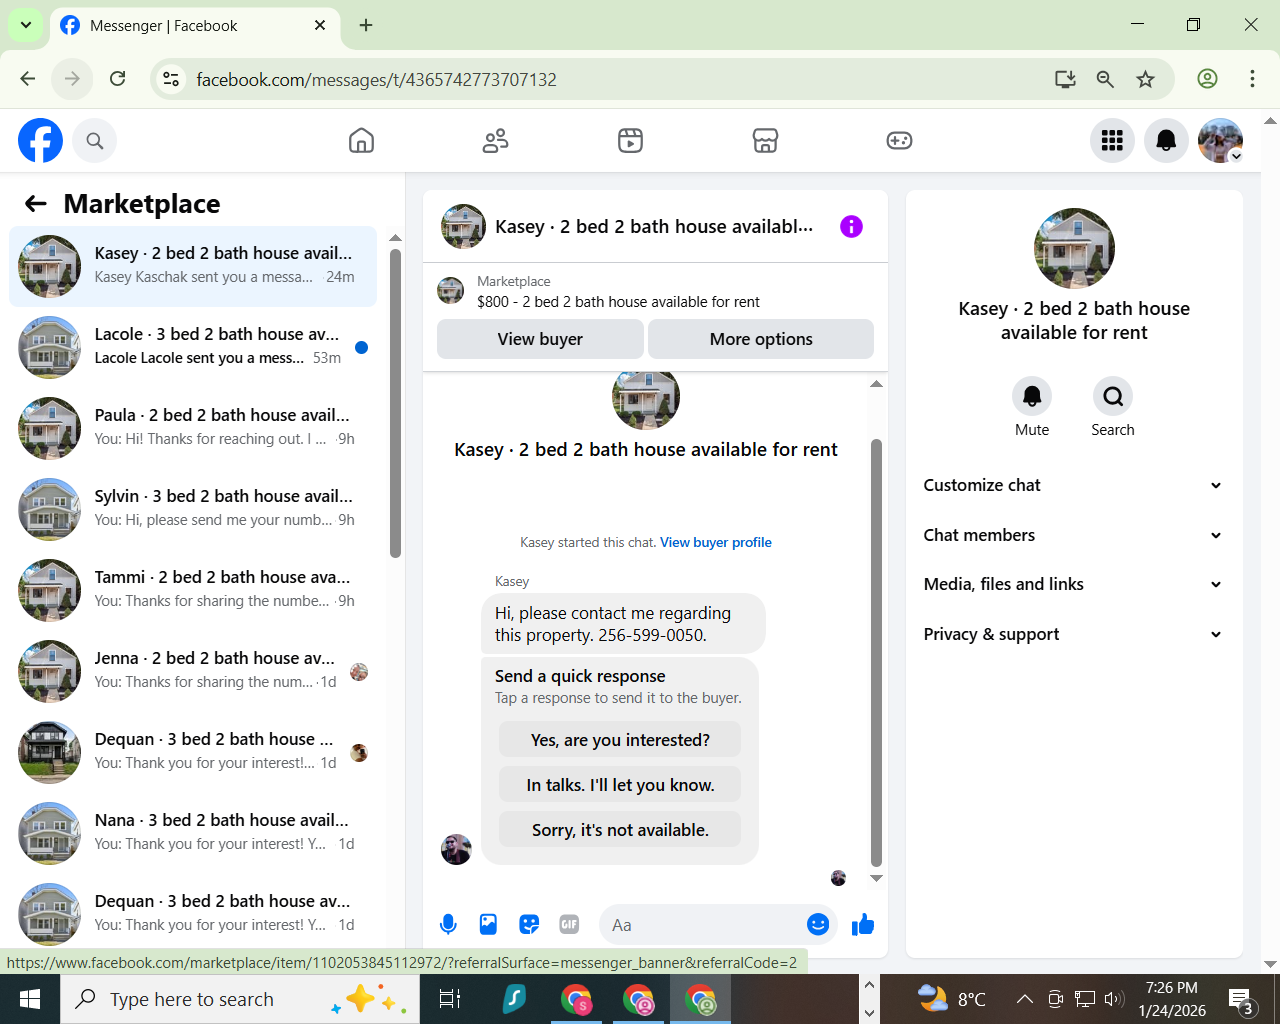Send a thumbs-up like
Screen dimensions: 1280x1024
(x=863, y=925)
